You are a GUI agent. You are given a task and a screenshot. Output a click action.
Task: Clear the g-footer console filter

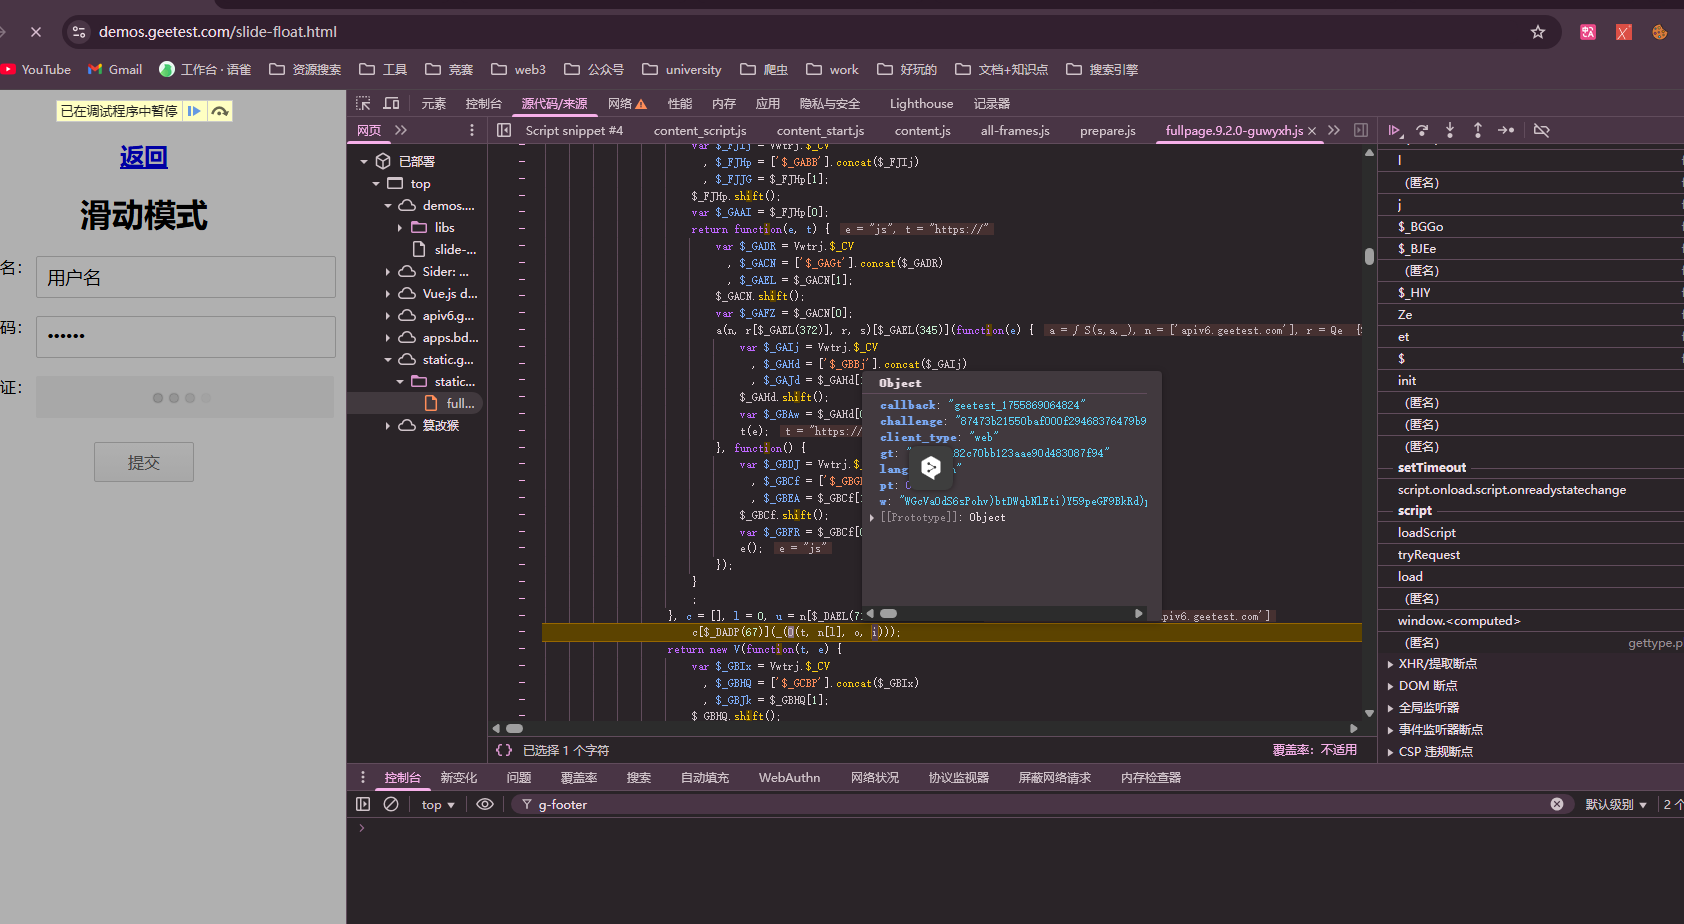(x=1557, y=804)
